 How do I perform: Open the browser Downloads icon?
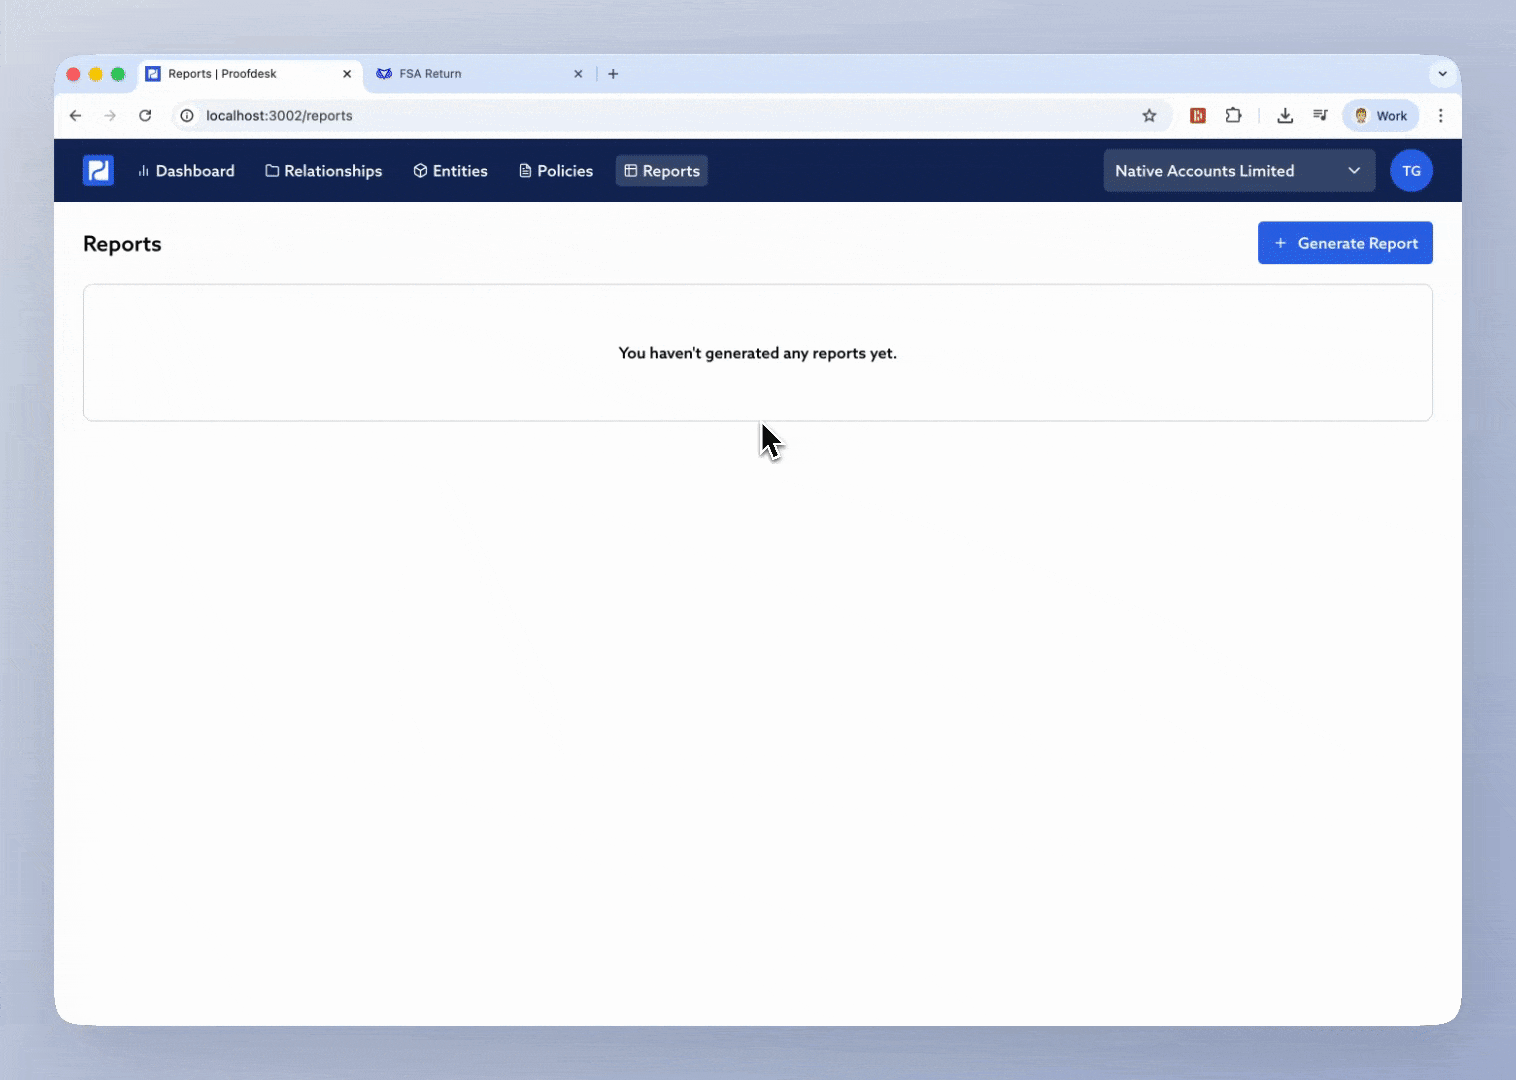pyautogui.click(x=1285, y=116)
